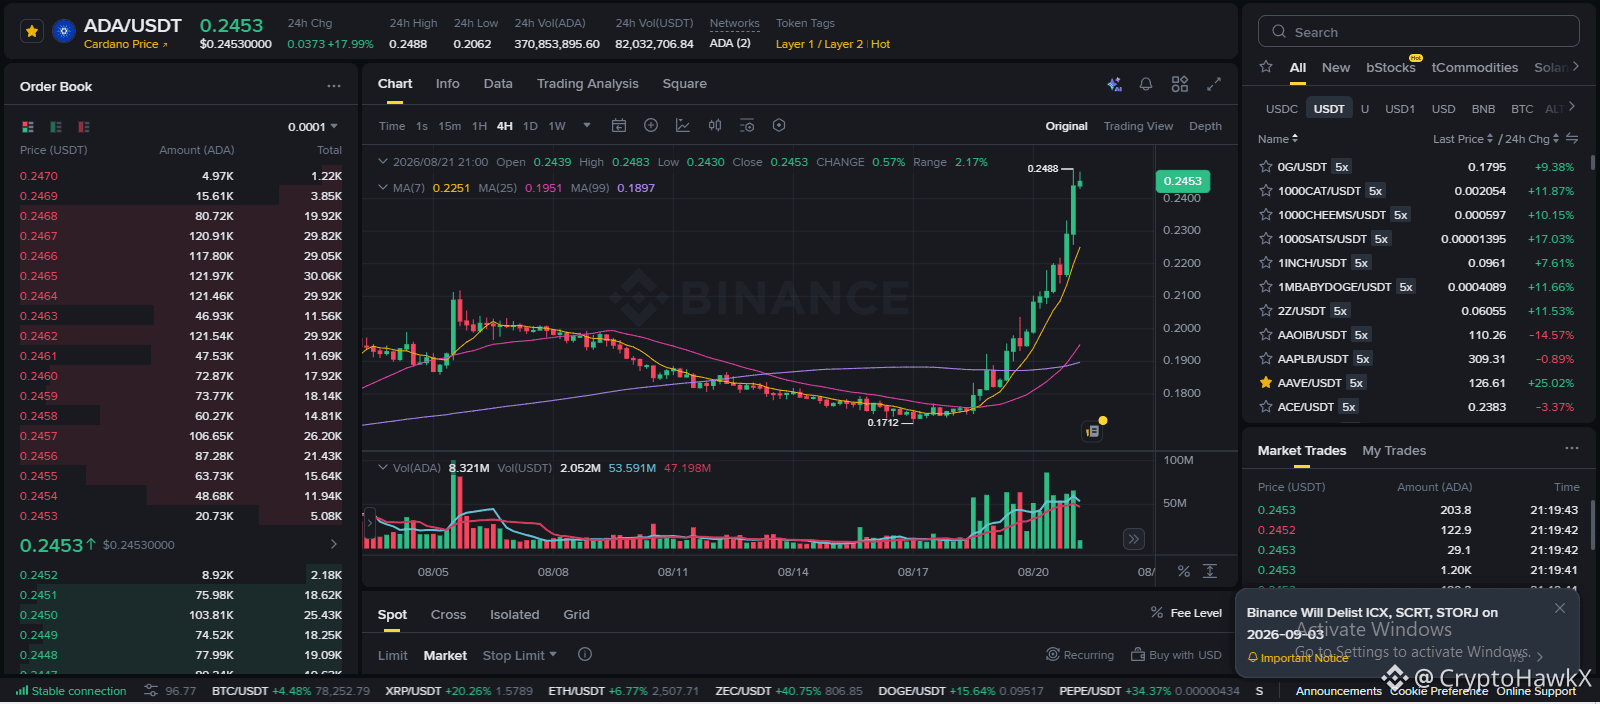Click the add indicator plus icon

[651, 126]
